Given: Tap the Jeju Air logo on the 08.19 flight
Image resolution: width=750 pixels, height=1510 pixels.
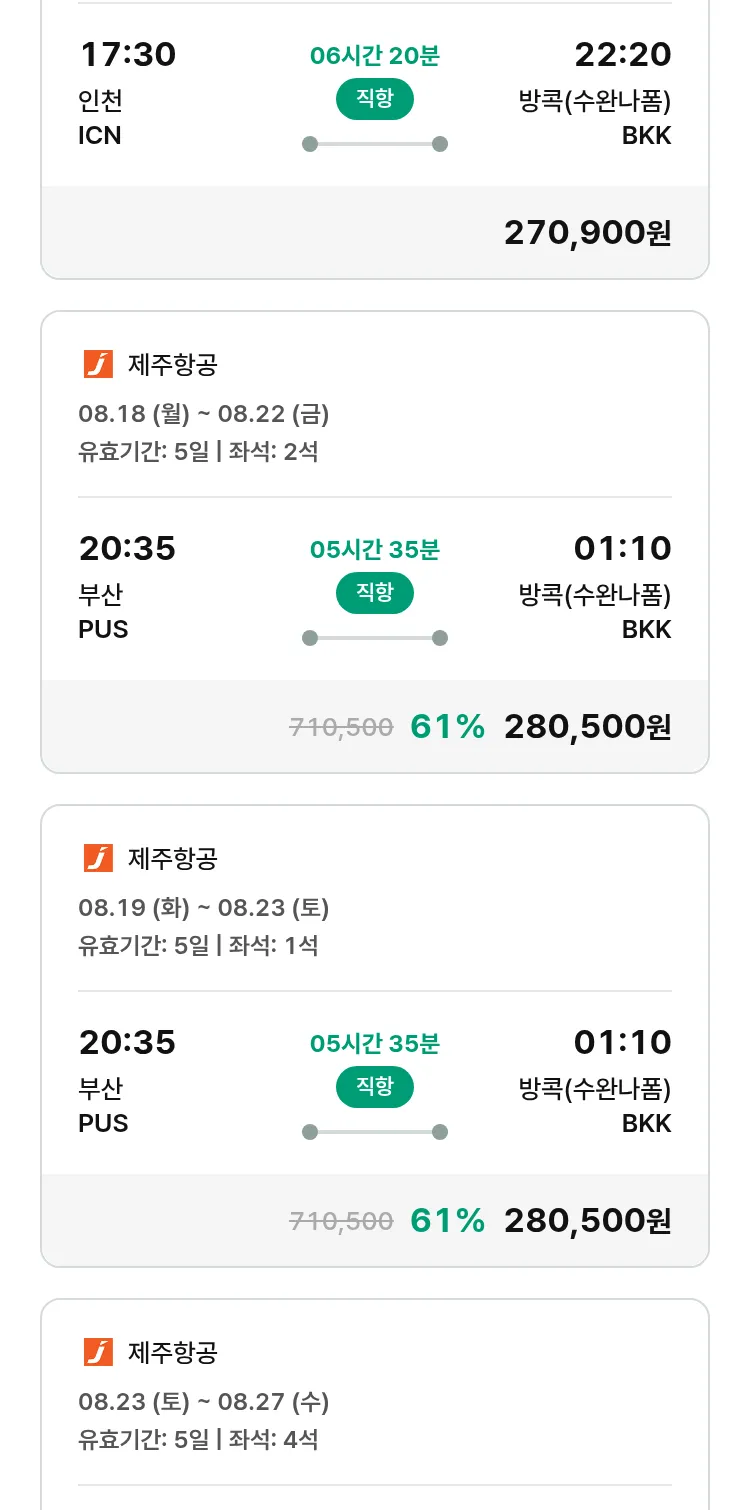Looking at the screenshot, I should (98, 859).
